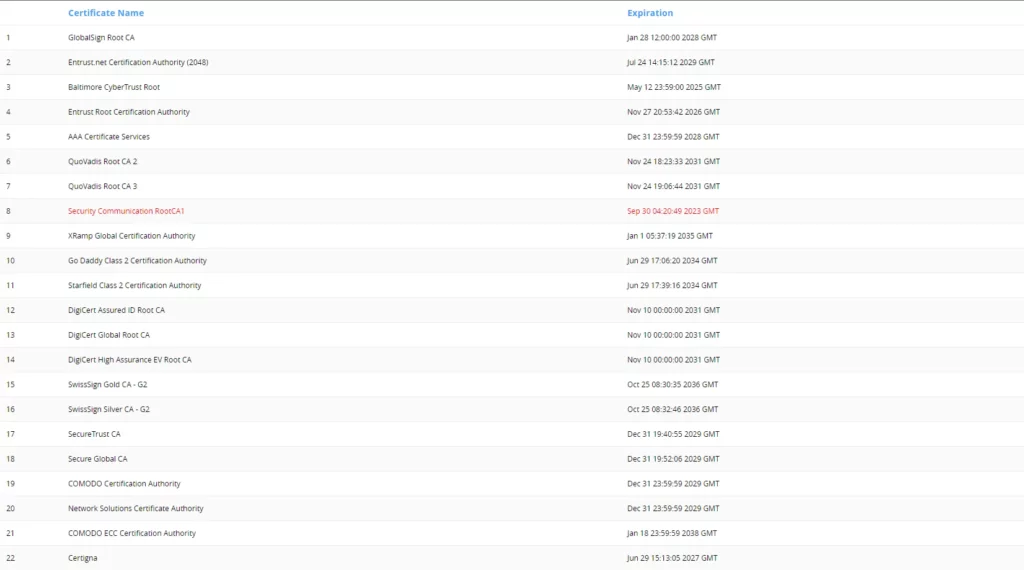Click expiration Jun 29 17:06:20 2034 GMT
1024x570 pixels.
point(672,261)
